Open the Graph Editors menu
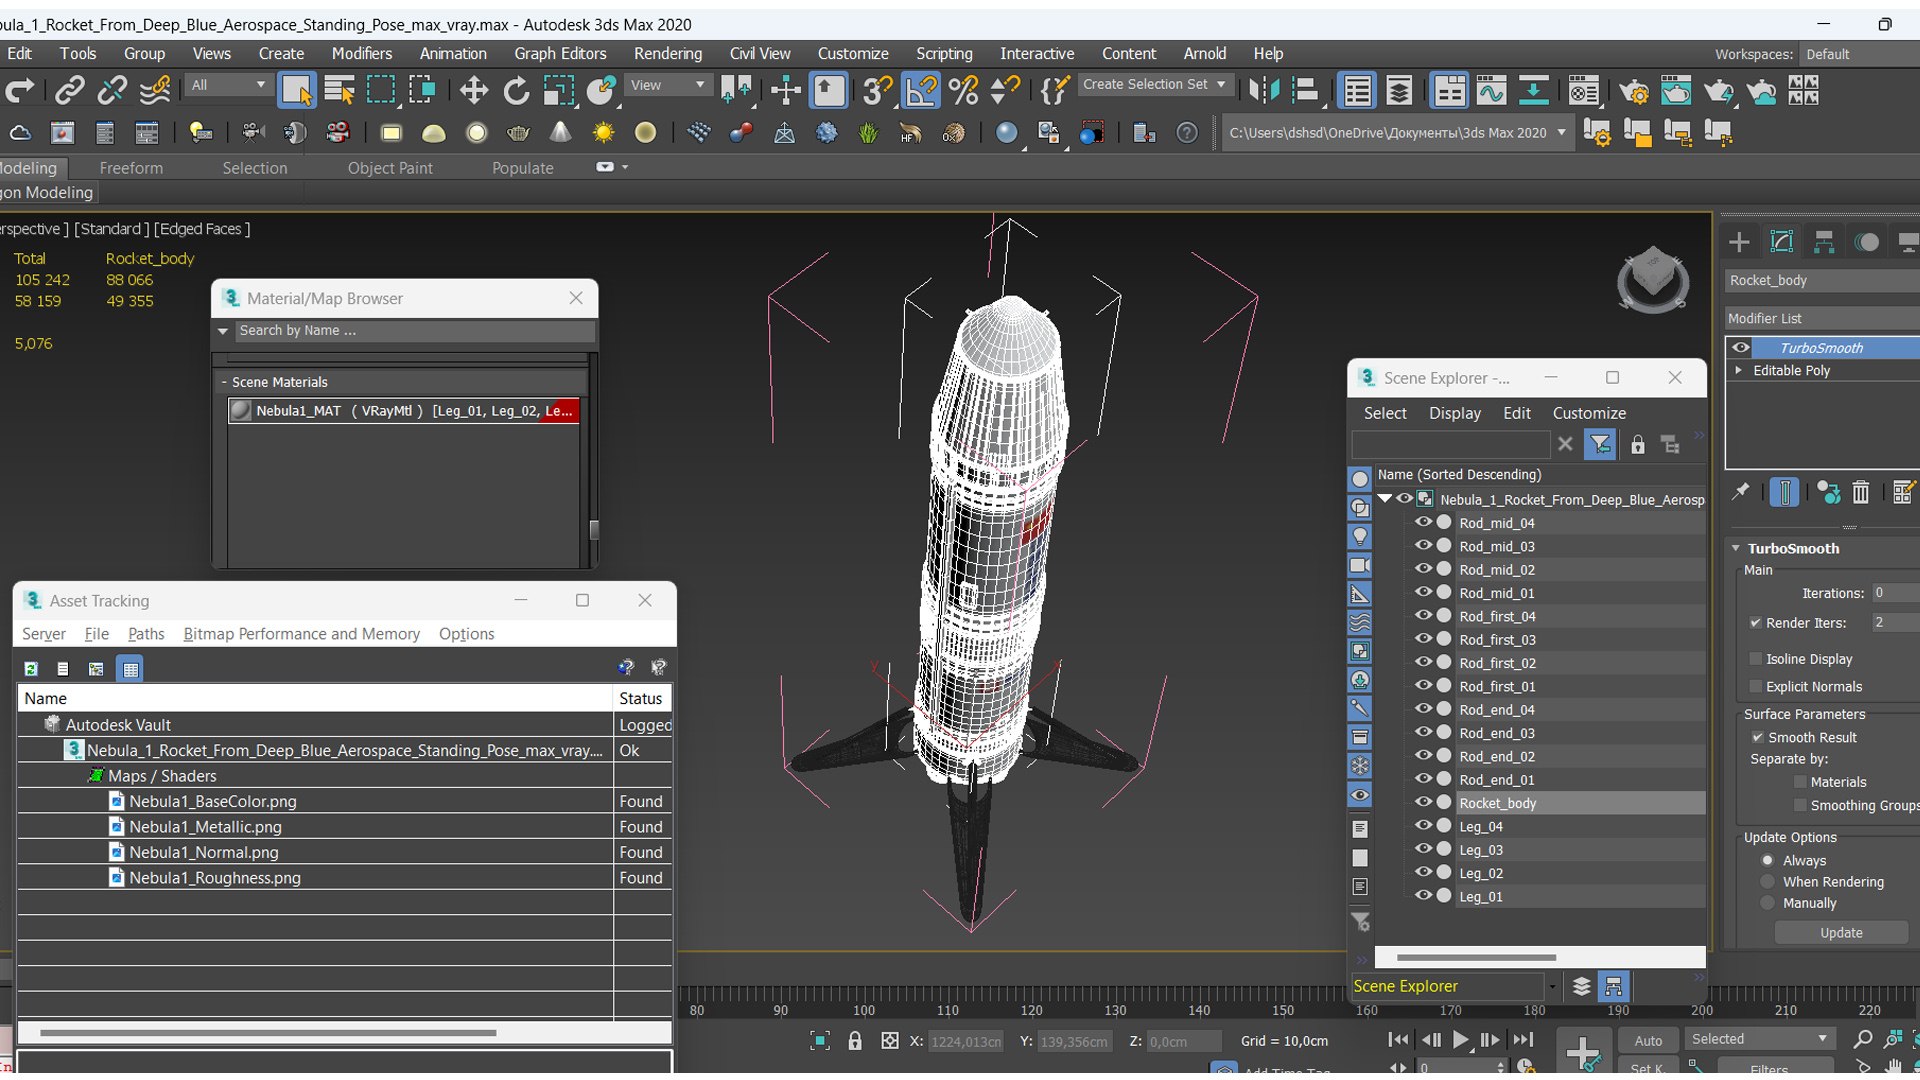The image size is (1920, 1080). (x=560, y=54)
